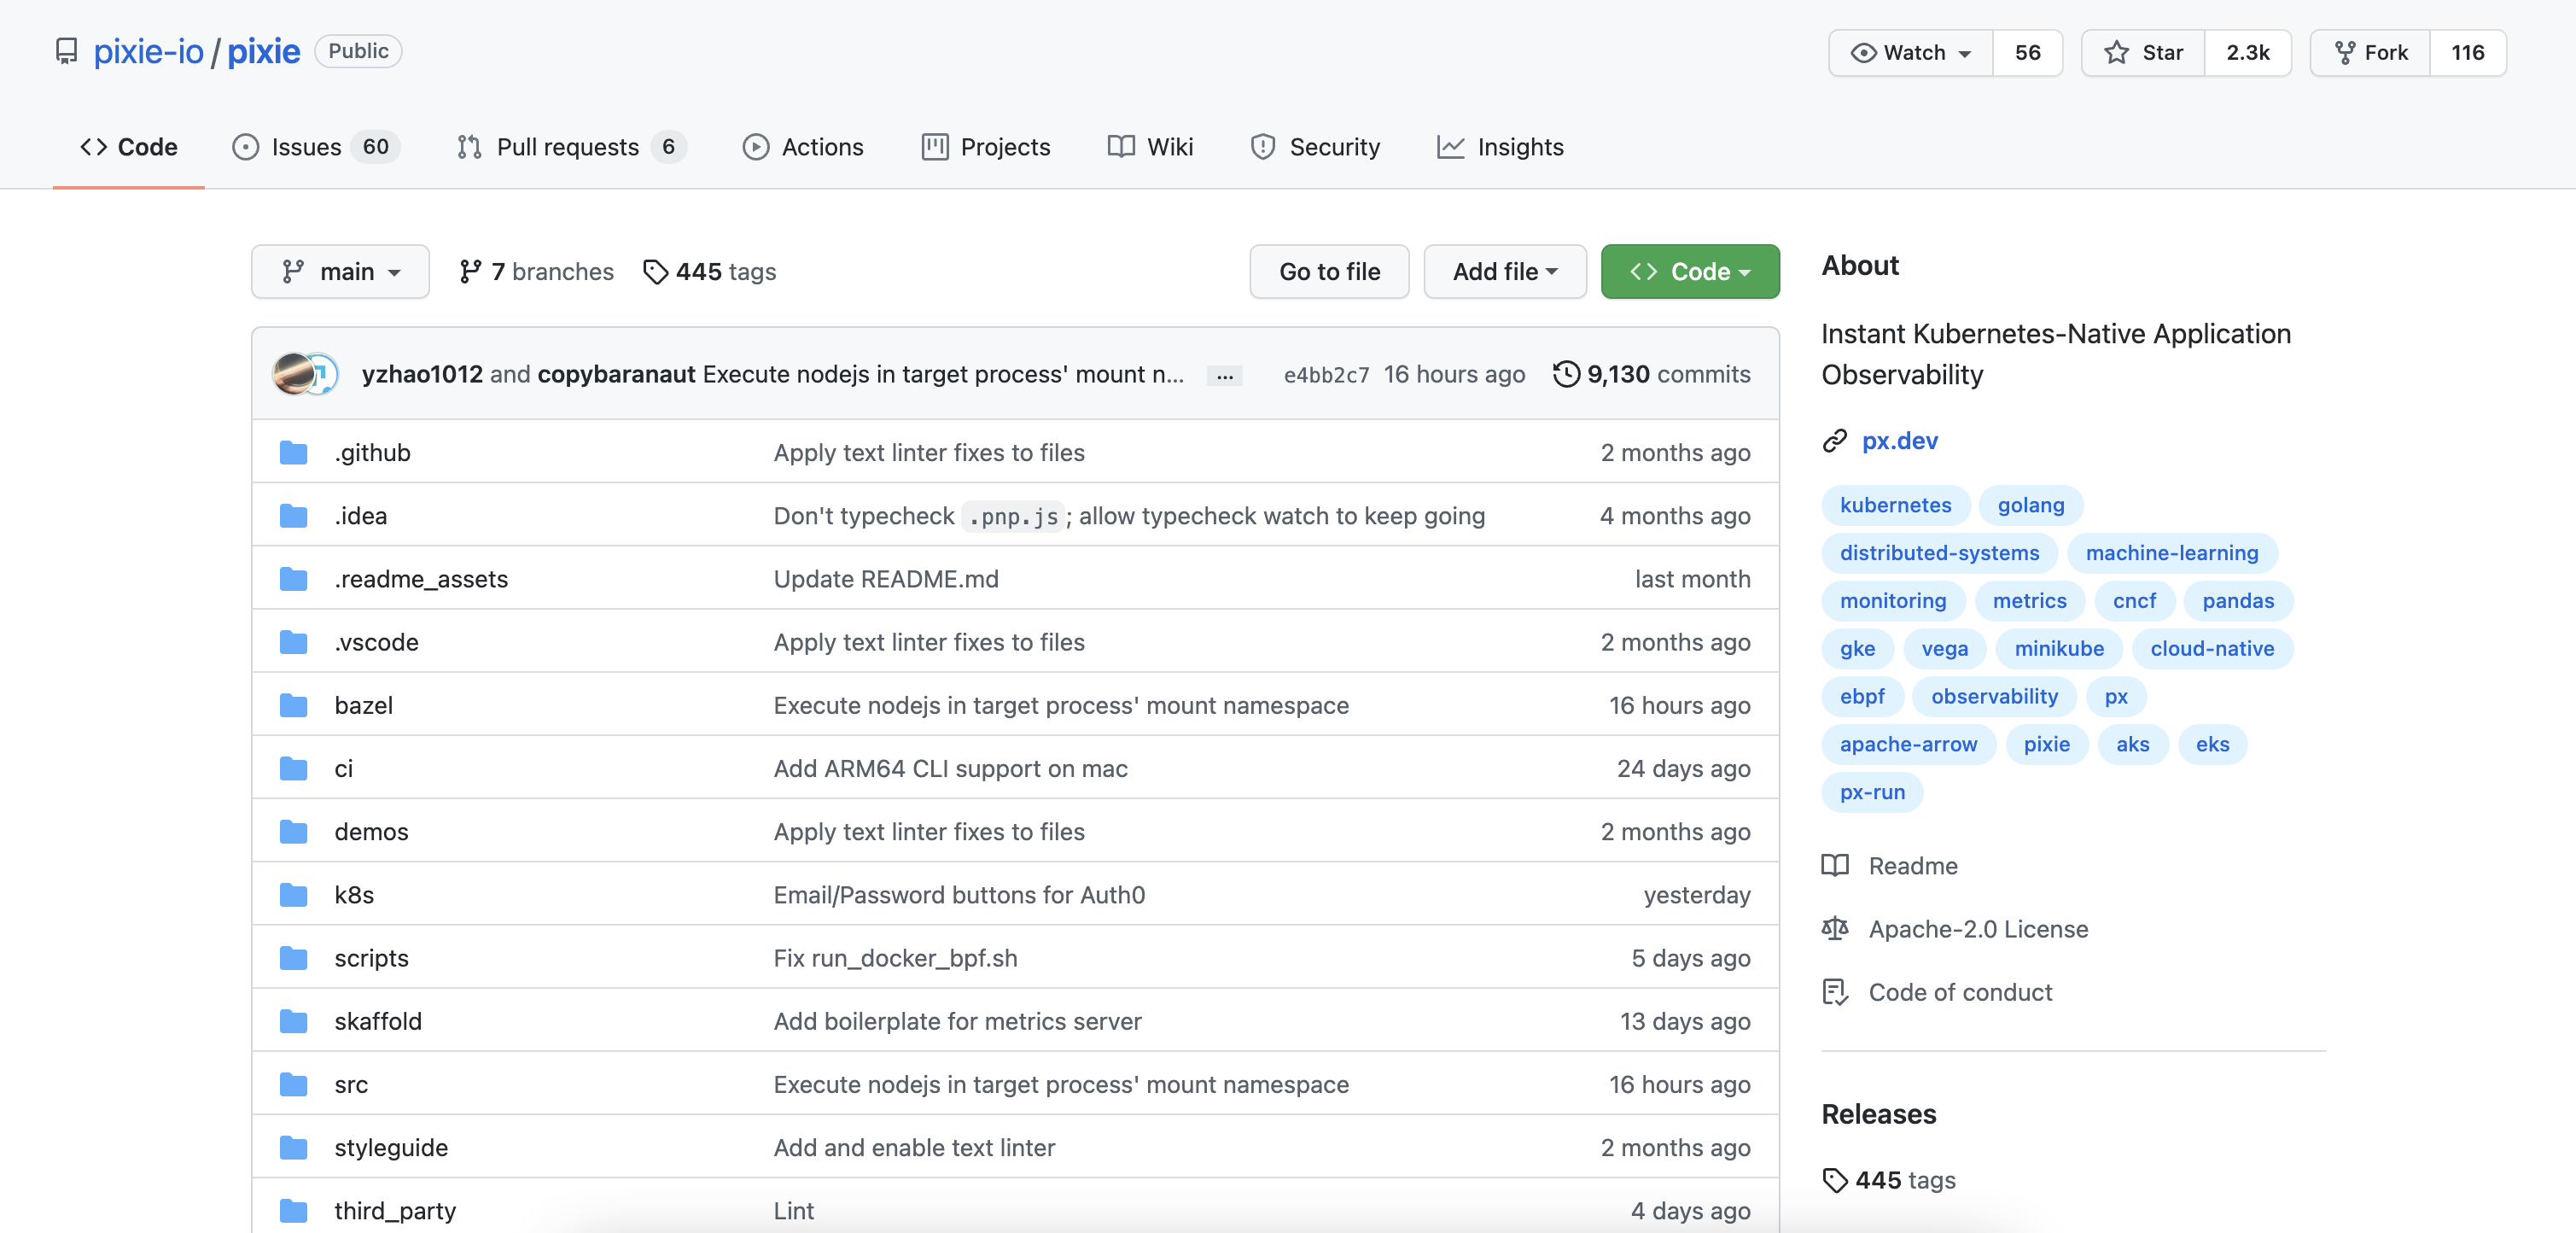This screenshot has width=2576, height=1233.
Task: Expand the commit message ellipsis
Action: [x=1224, y=376]
